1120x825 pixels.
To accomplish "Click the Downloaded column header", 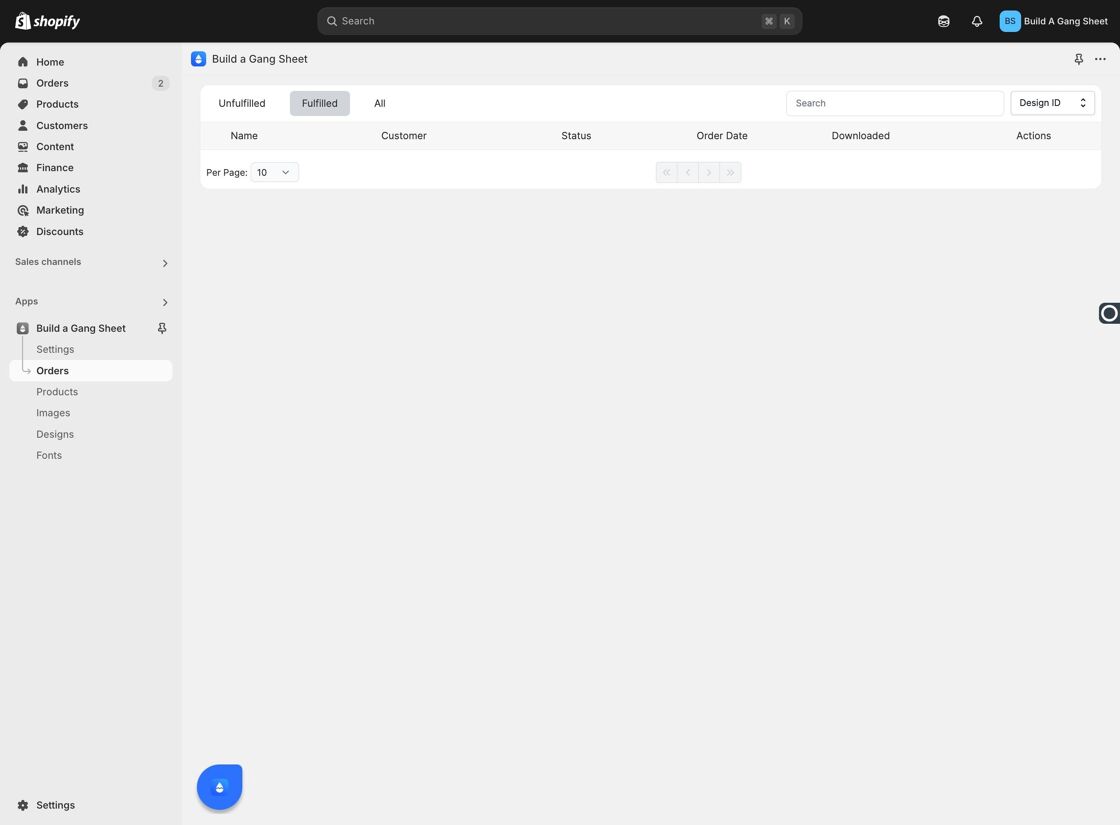I will (x=860, y=136).
